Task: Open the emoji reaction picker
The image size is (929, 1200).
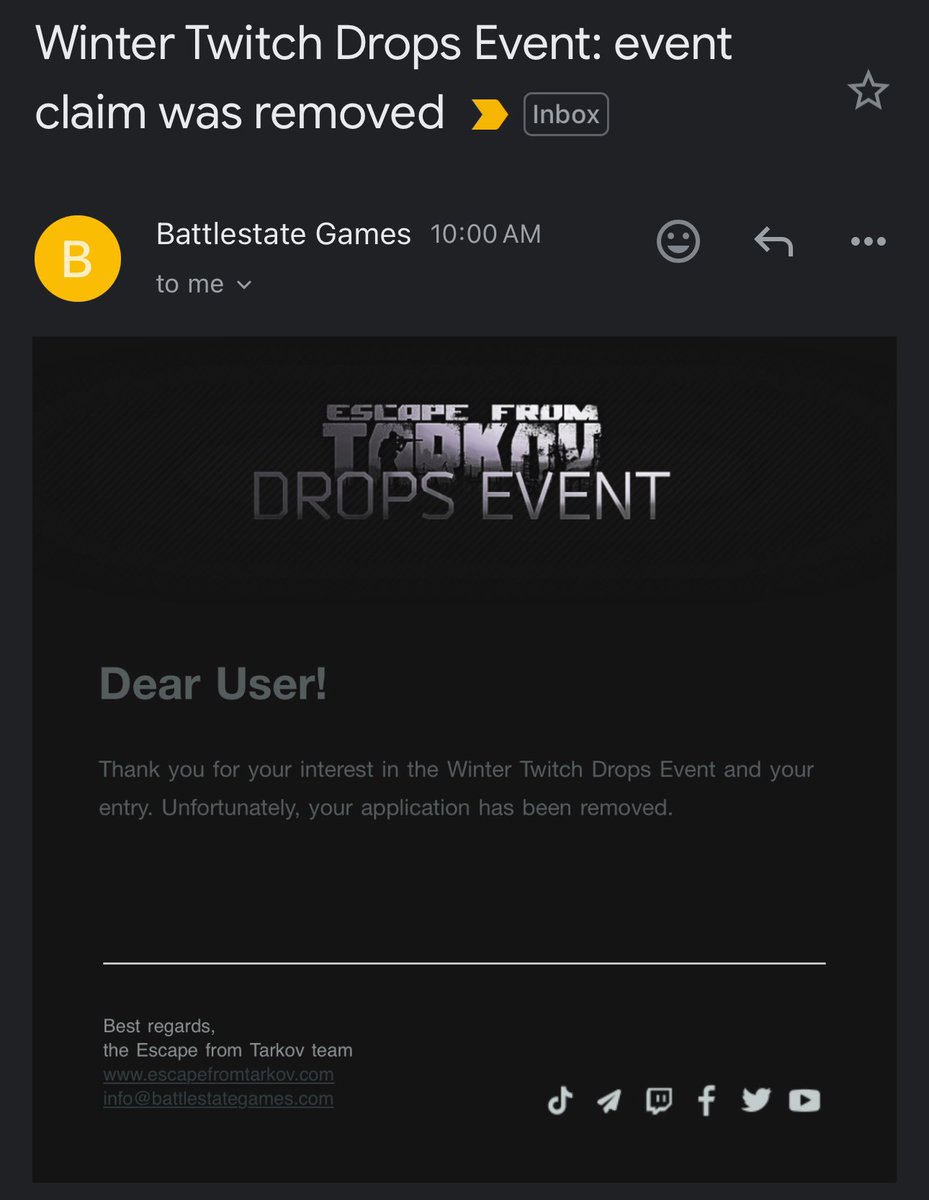Action: 678,240
